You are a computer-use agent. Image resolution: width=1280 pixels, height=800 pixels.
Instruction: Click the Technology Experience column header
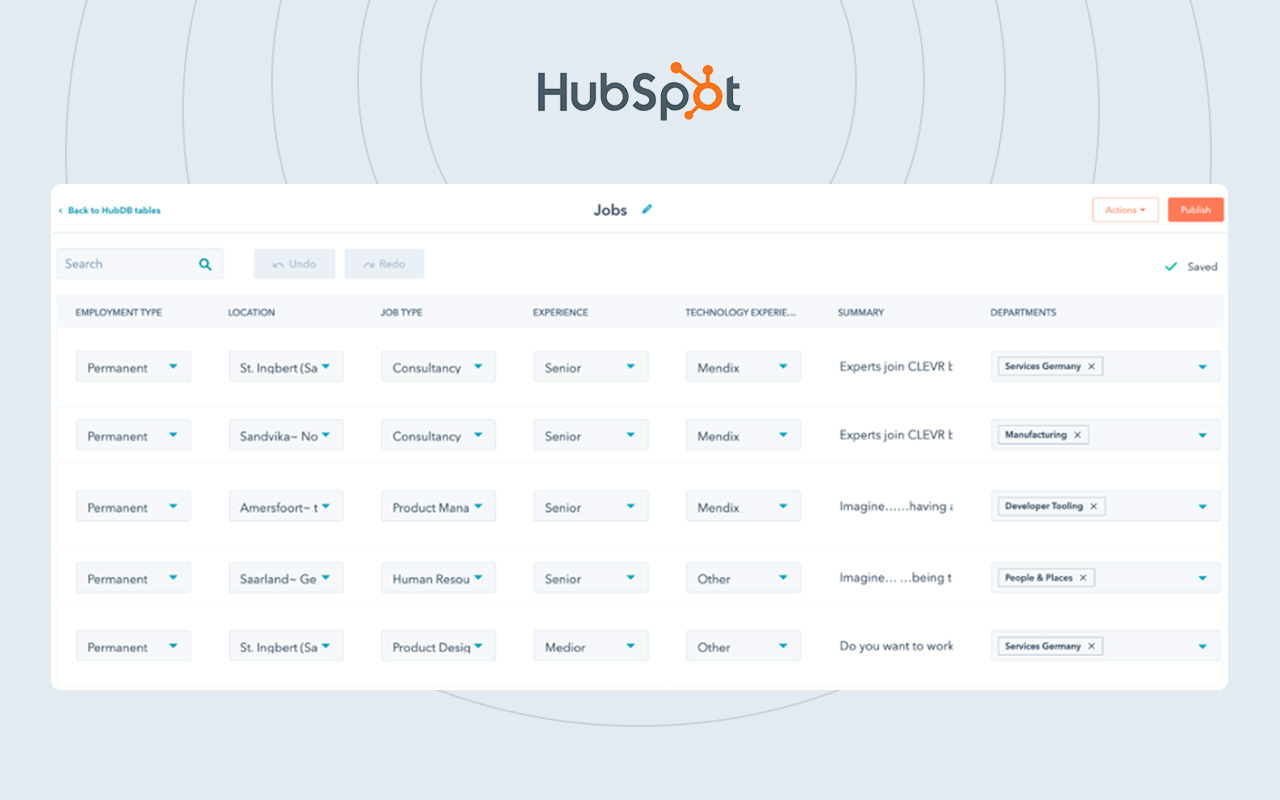pos(741,312)
